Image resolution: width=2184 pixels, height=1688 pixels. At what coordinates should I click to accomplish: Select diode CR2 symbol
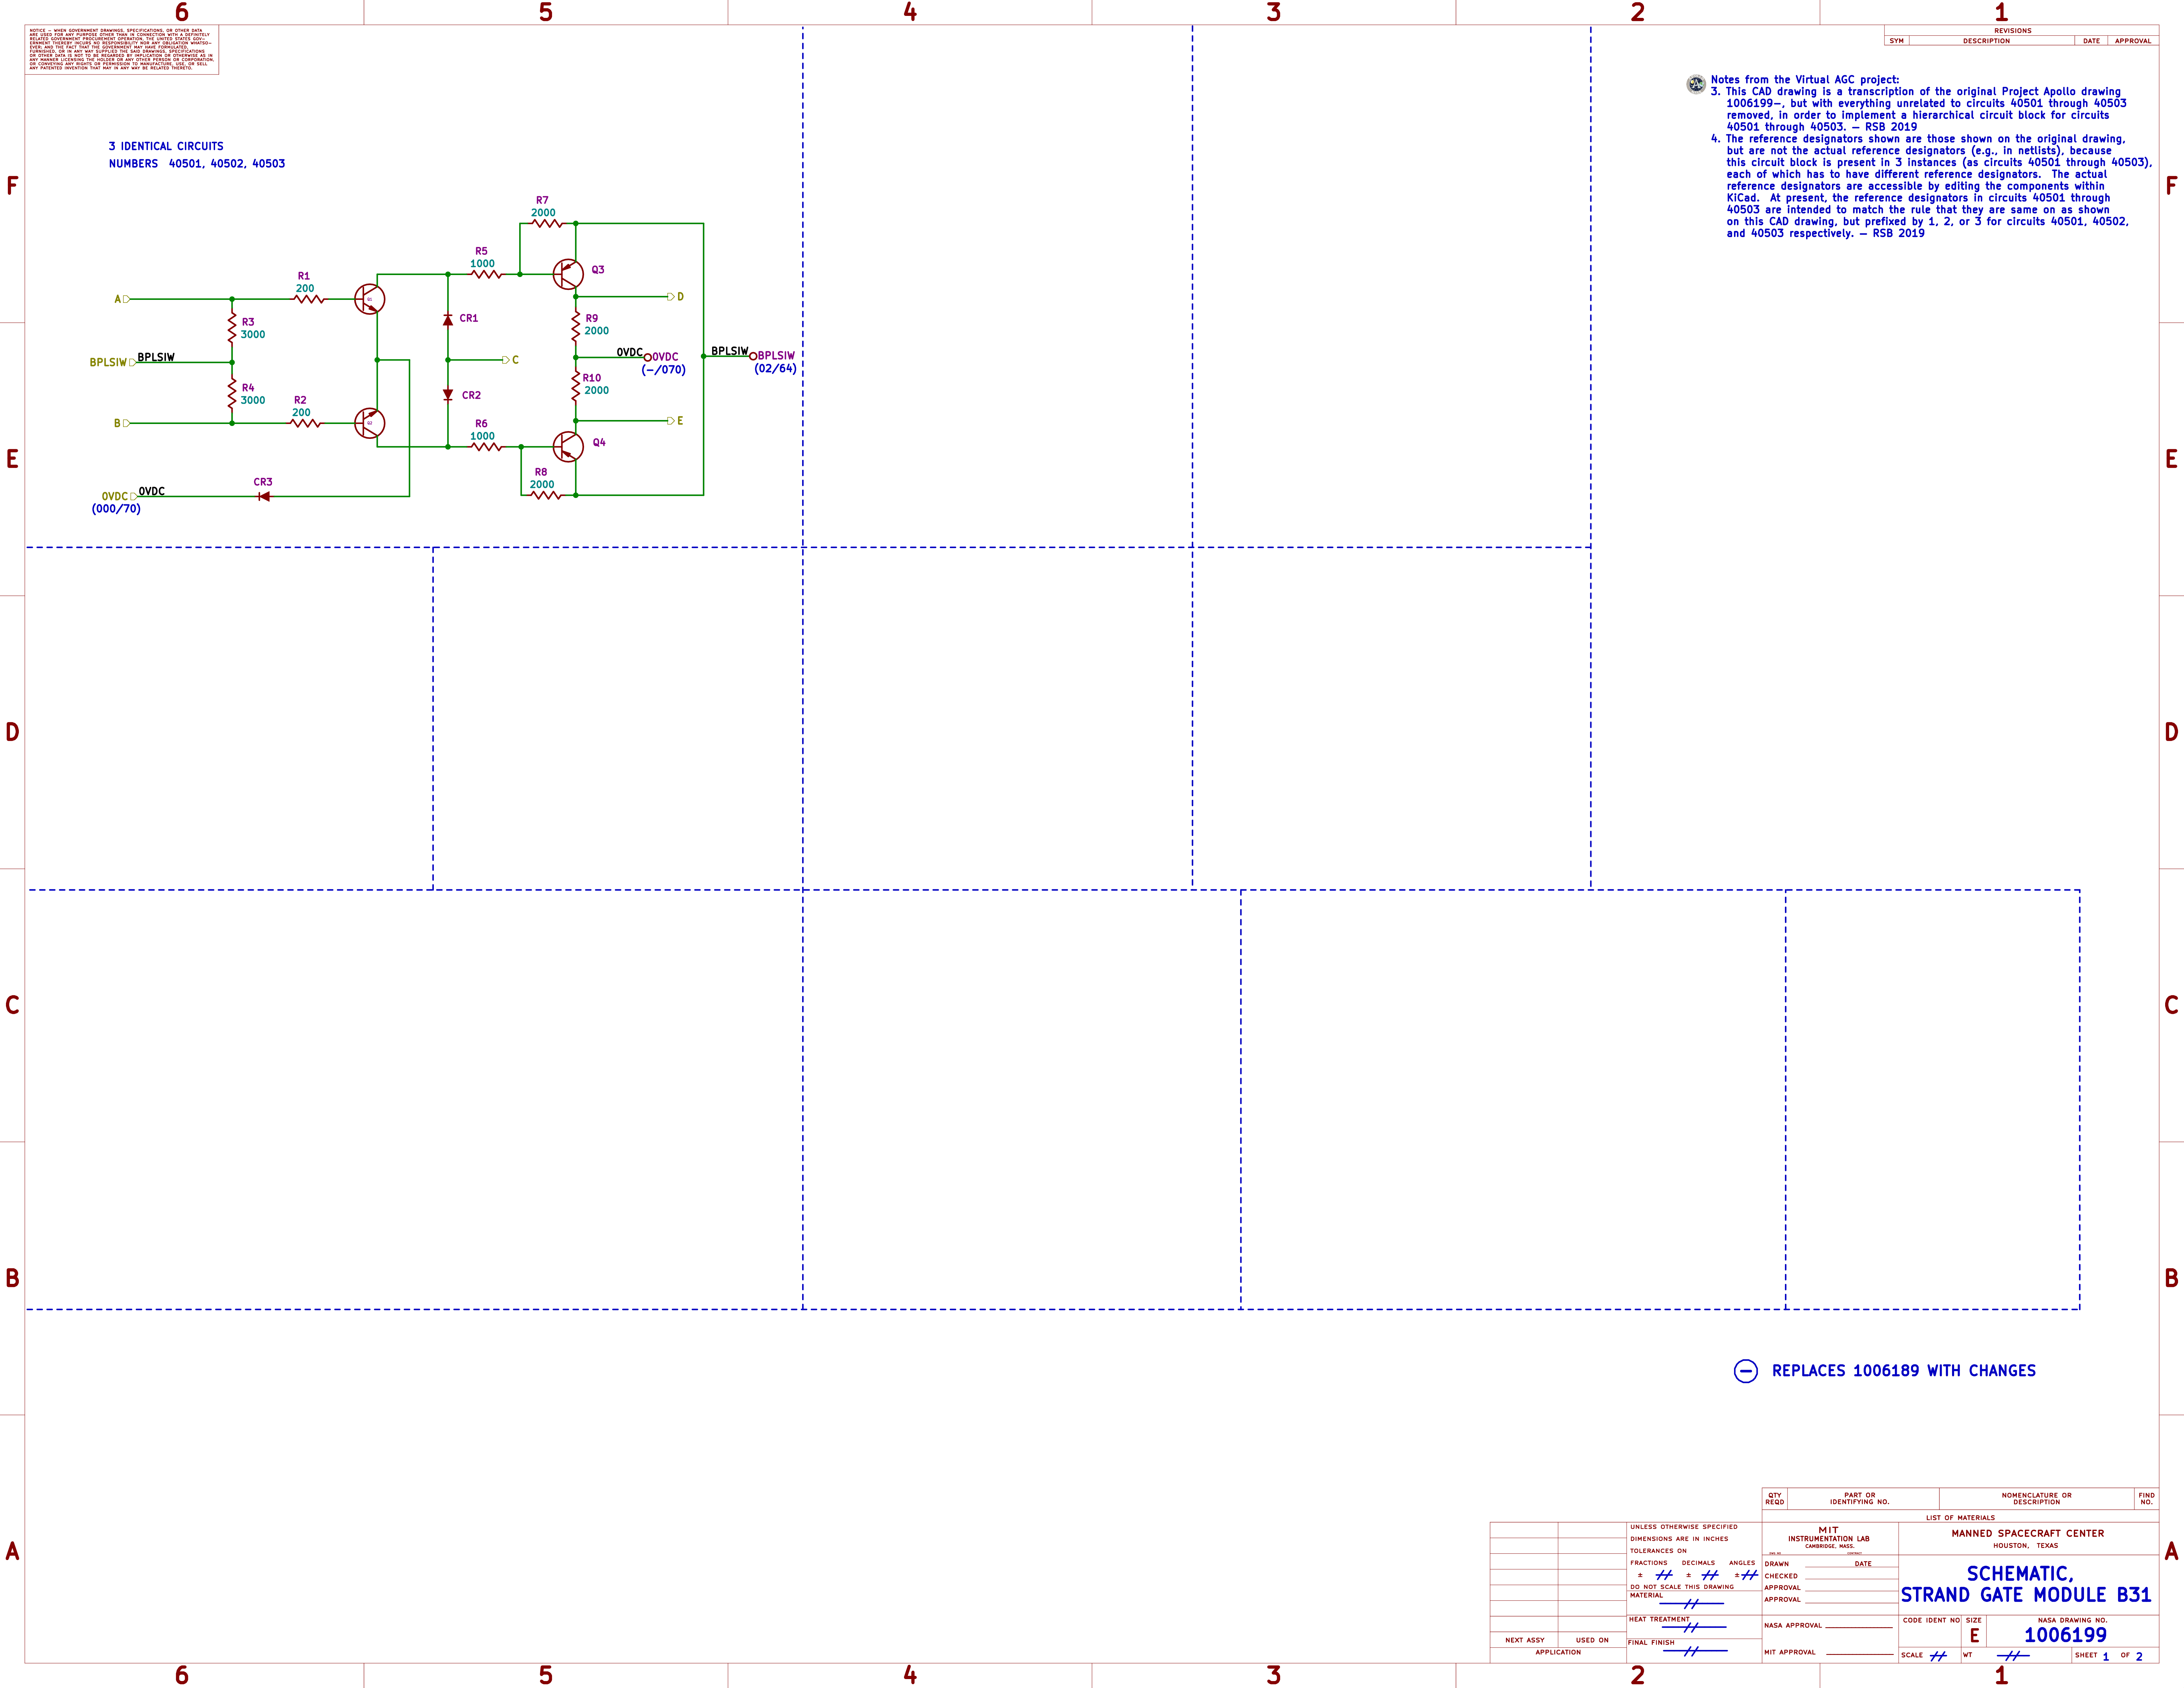pos(448,395)
